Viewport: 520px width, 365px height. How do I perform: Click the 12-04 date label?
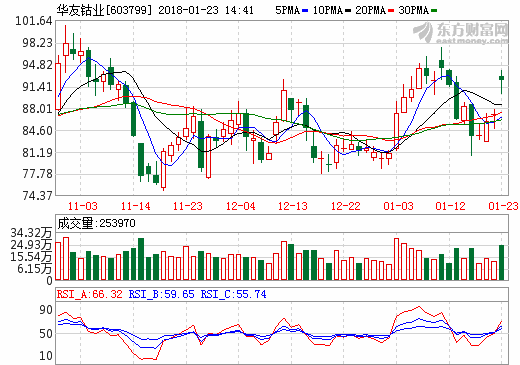(240, 206)
